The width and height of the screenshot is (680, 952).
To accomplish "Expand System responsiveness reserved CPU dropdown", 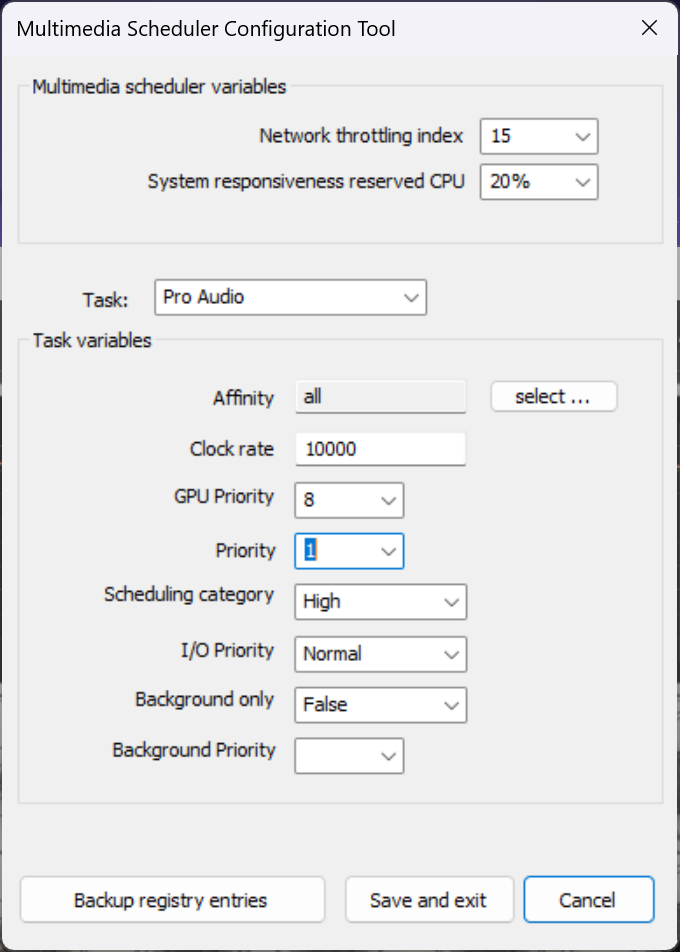I will 539,182.
